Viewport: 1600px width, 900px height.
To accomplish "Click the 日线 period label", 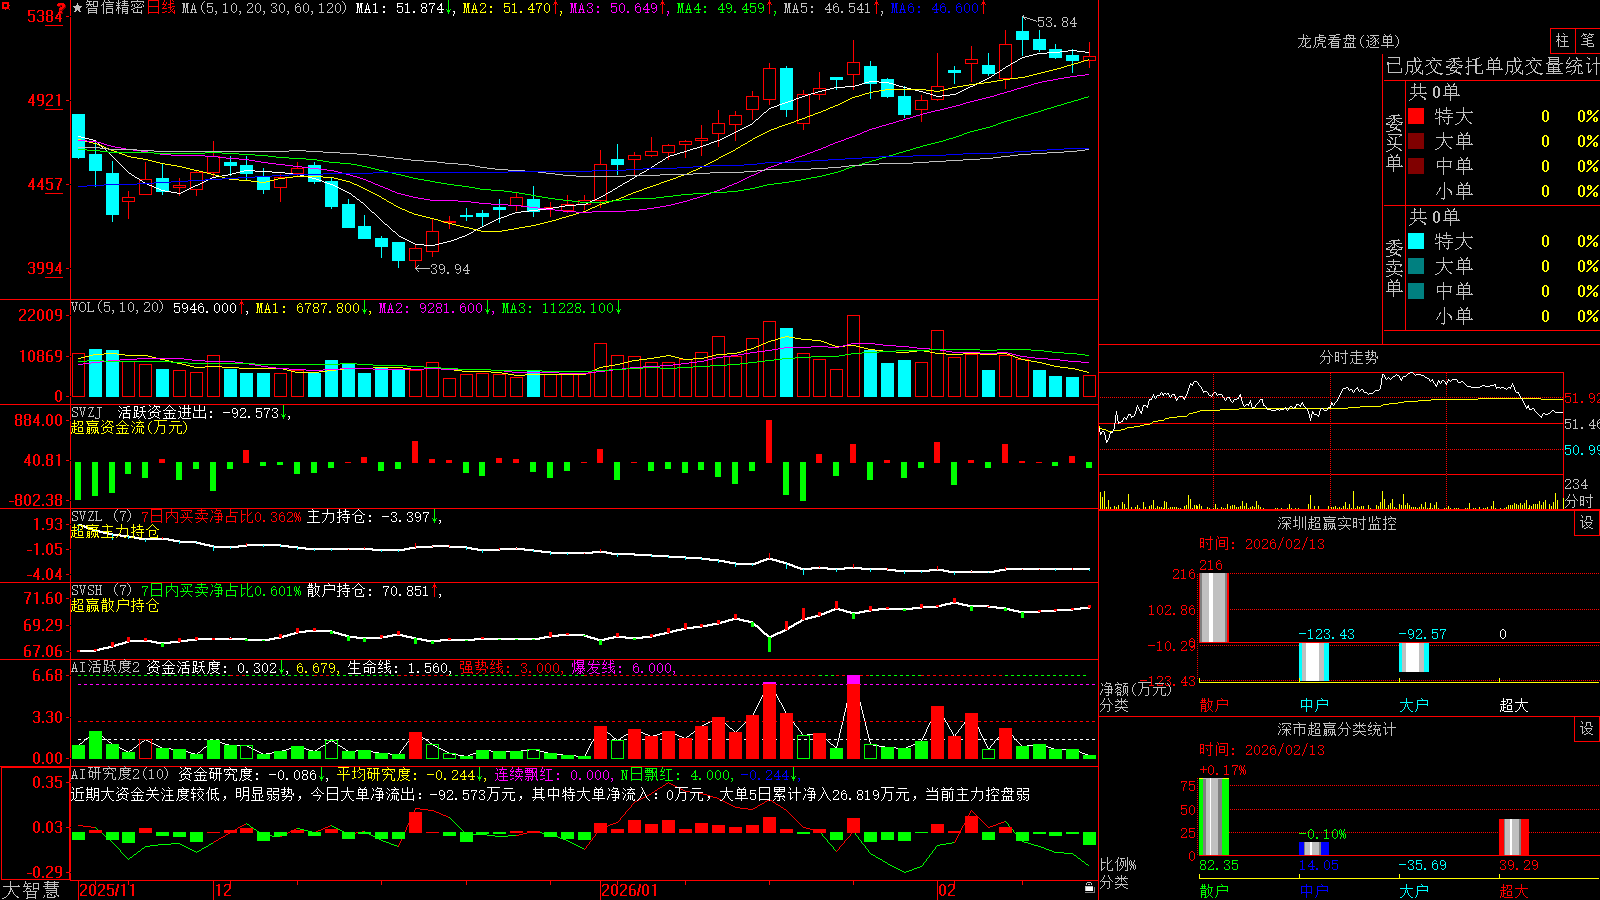I will (x=161, y=8).
